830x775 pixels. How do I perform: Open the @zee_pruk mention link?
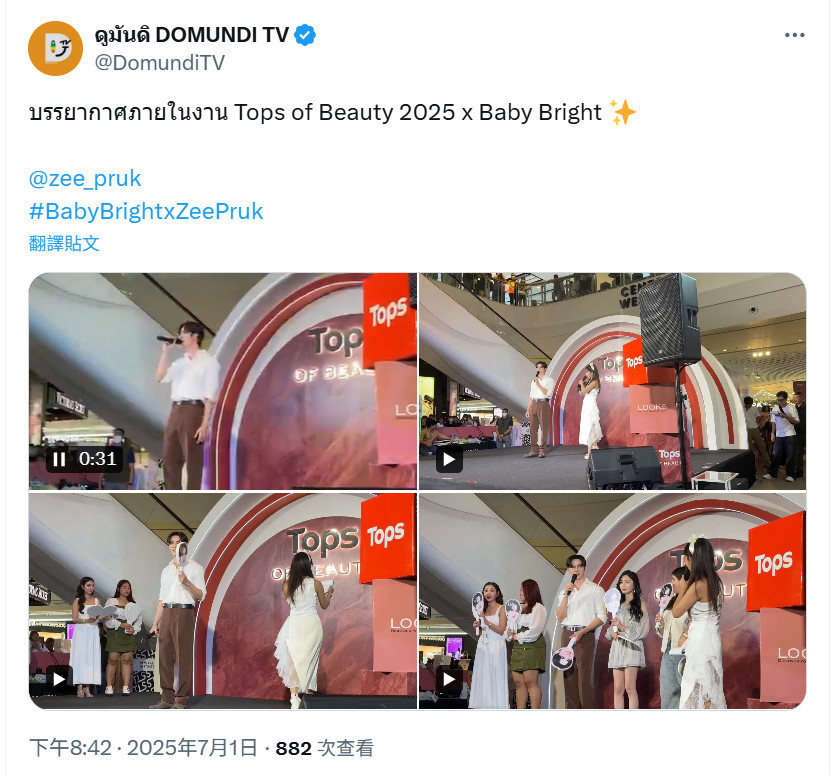coord(85,178)
